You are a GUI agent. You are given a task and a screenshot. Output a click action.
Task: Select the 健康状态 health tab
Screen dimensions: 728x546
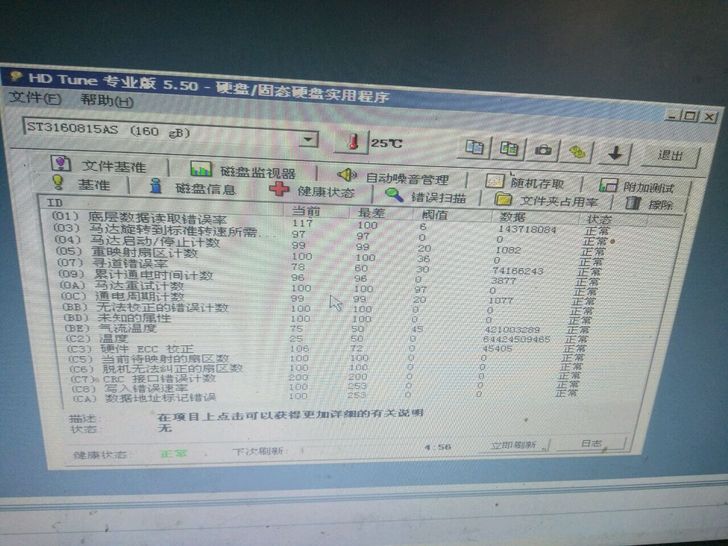[x=313, y=190]
